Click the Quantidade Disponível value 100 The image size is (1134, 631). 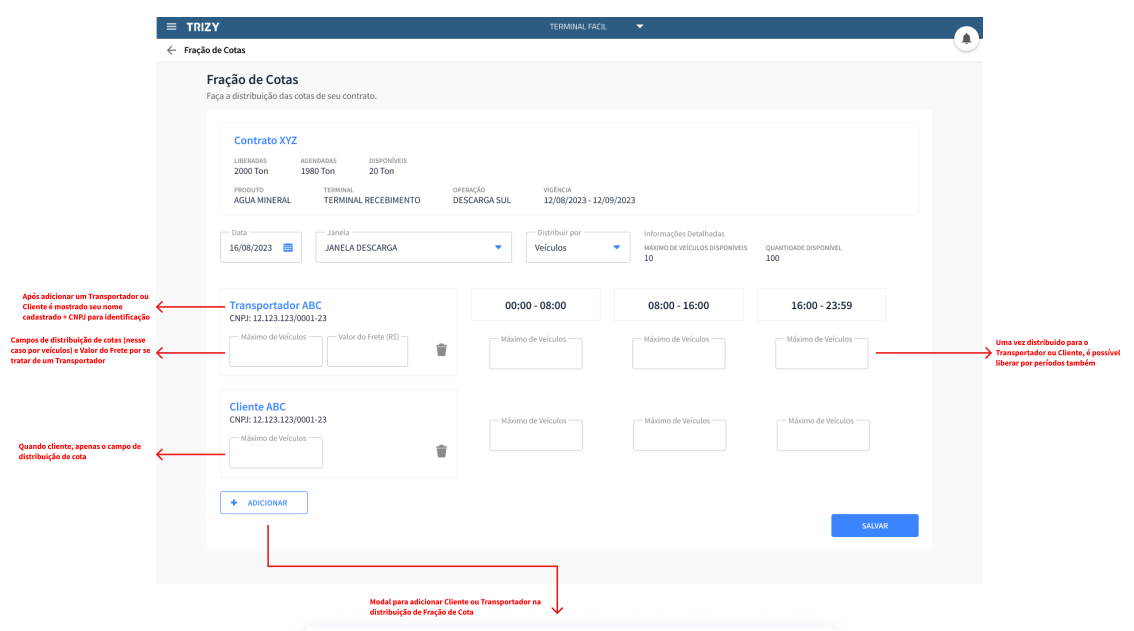pos(772,258)
